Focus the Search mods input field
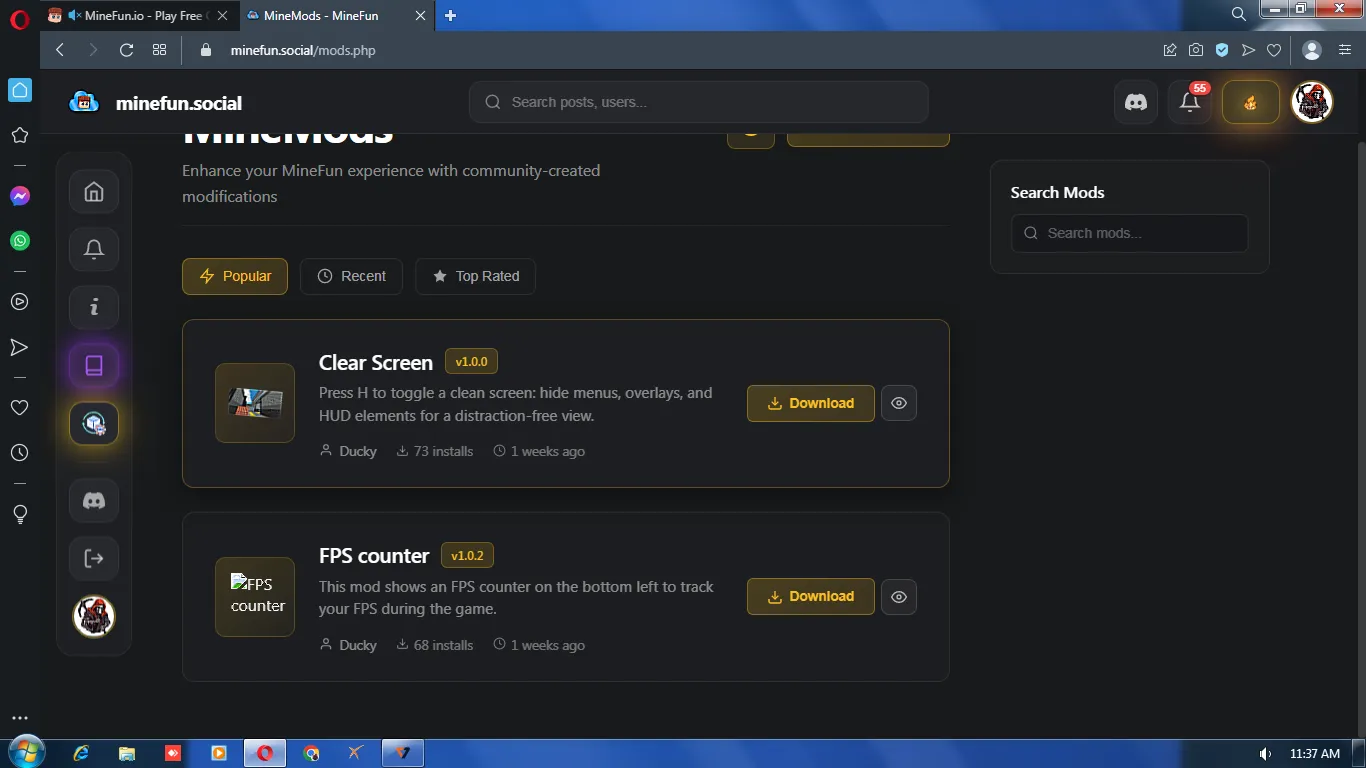Viewport: 1366px width, 768px height. (x=1130, y=233)
